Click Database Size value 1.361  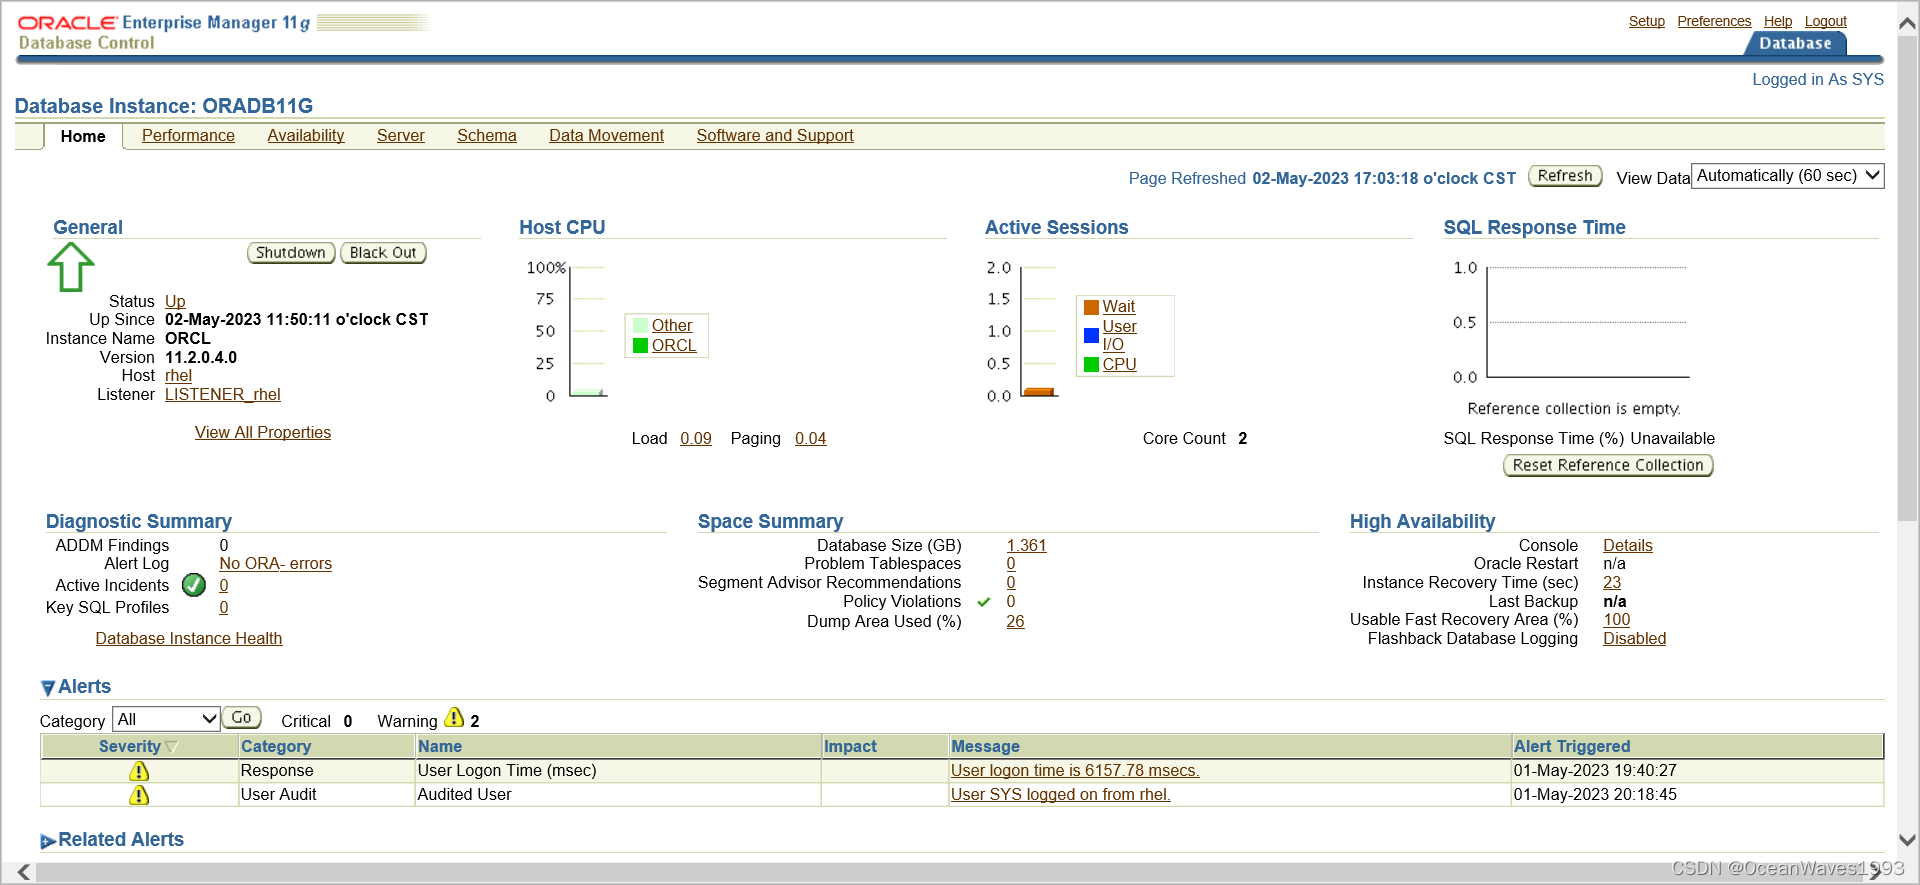[x=1027, y=546]
